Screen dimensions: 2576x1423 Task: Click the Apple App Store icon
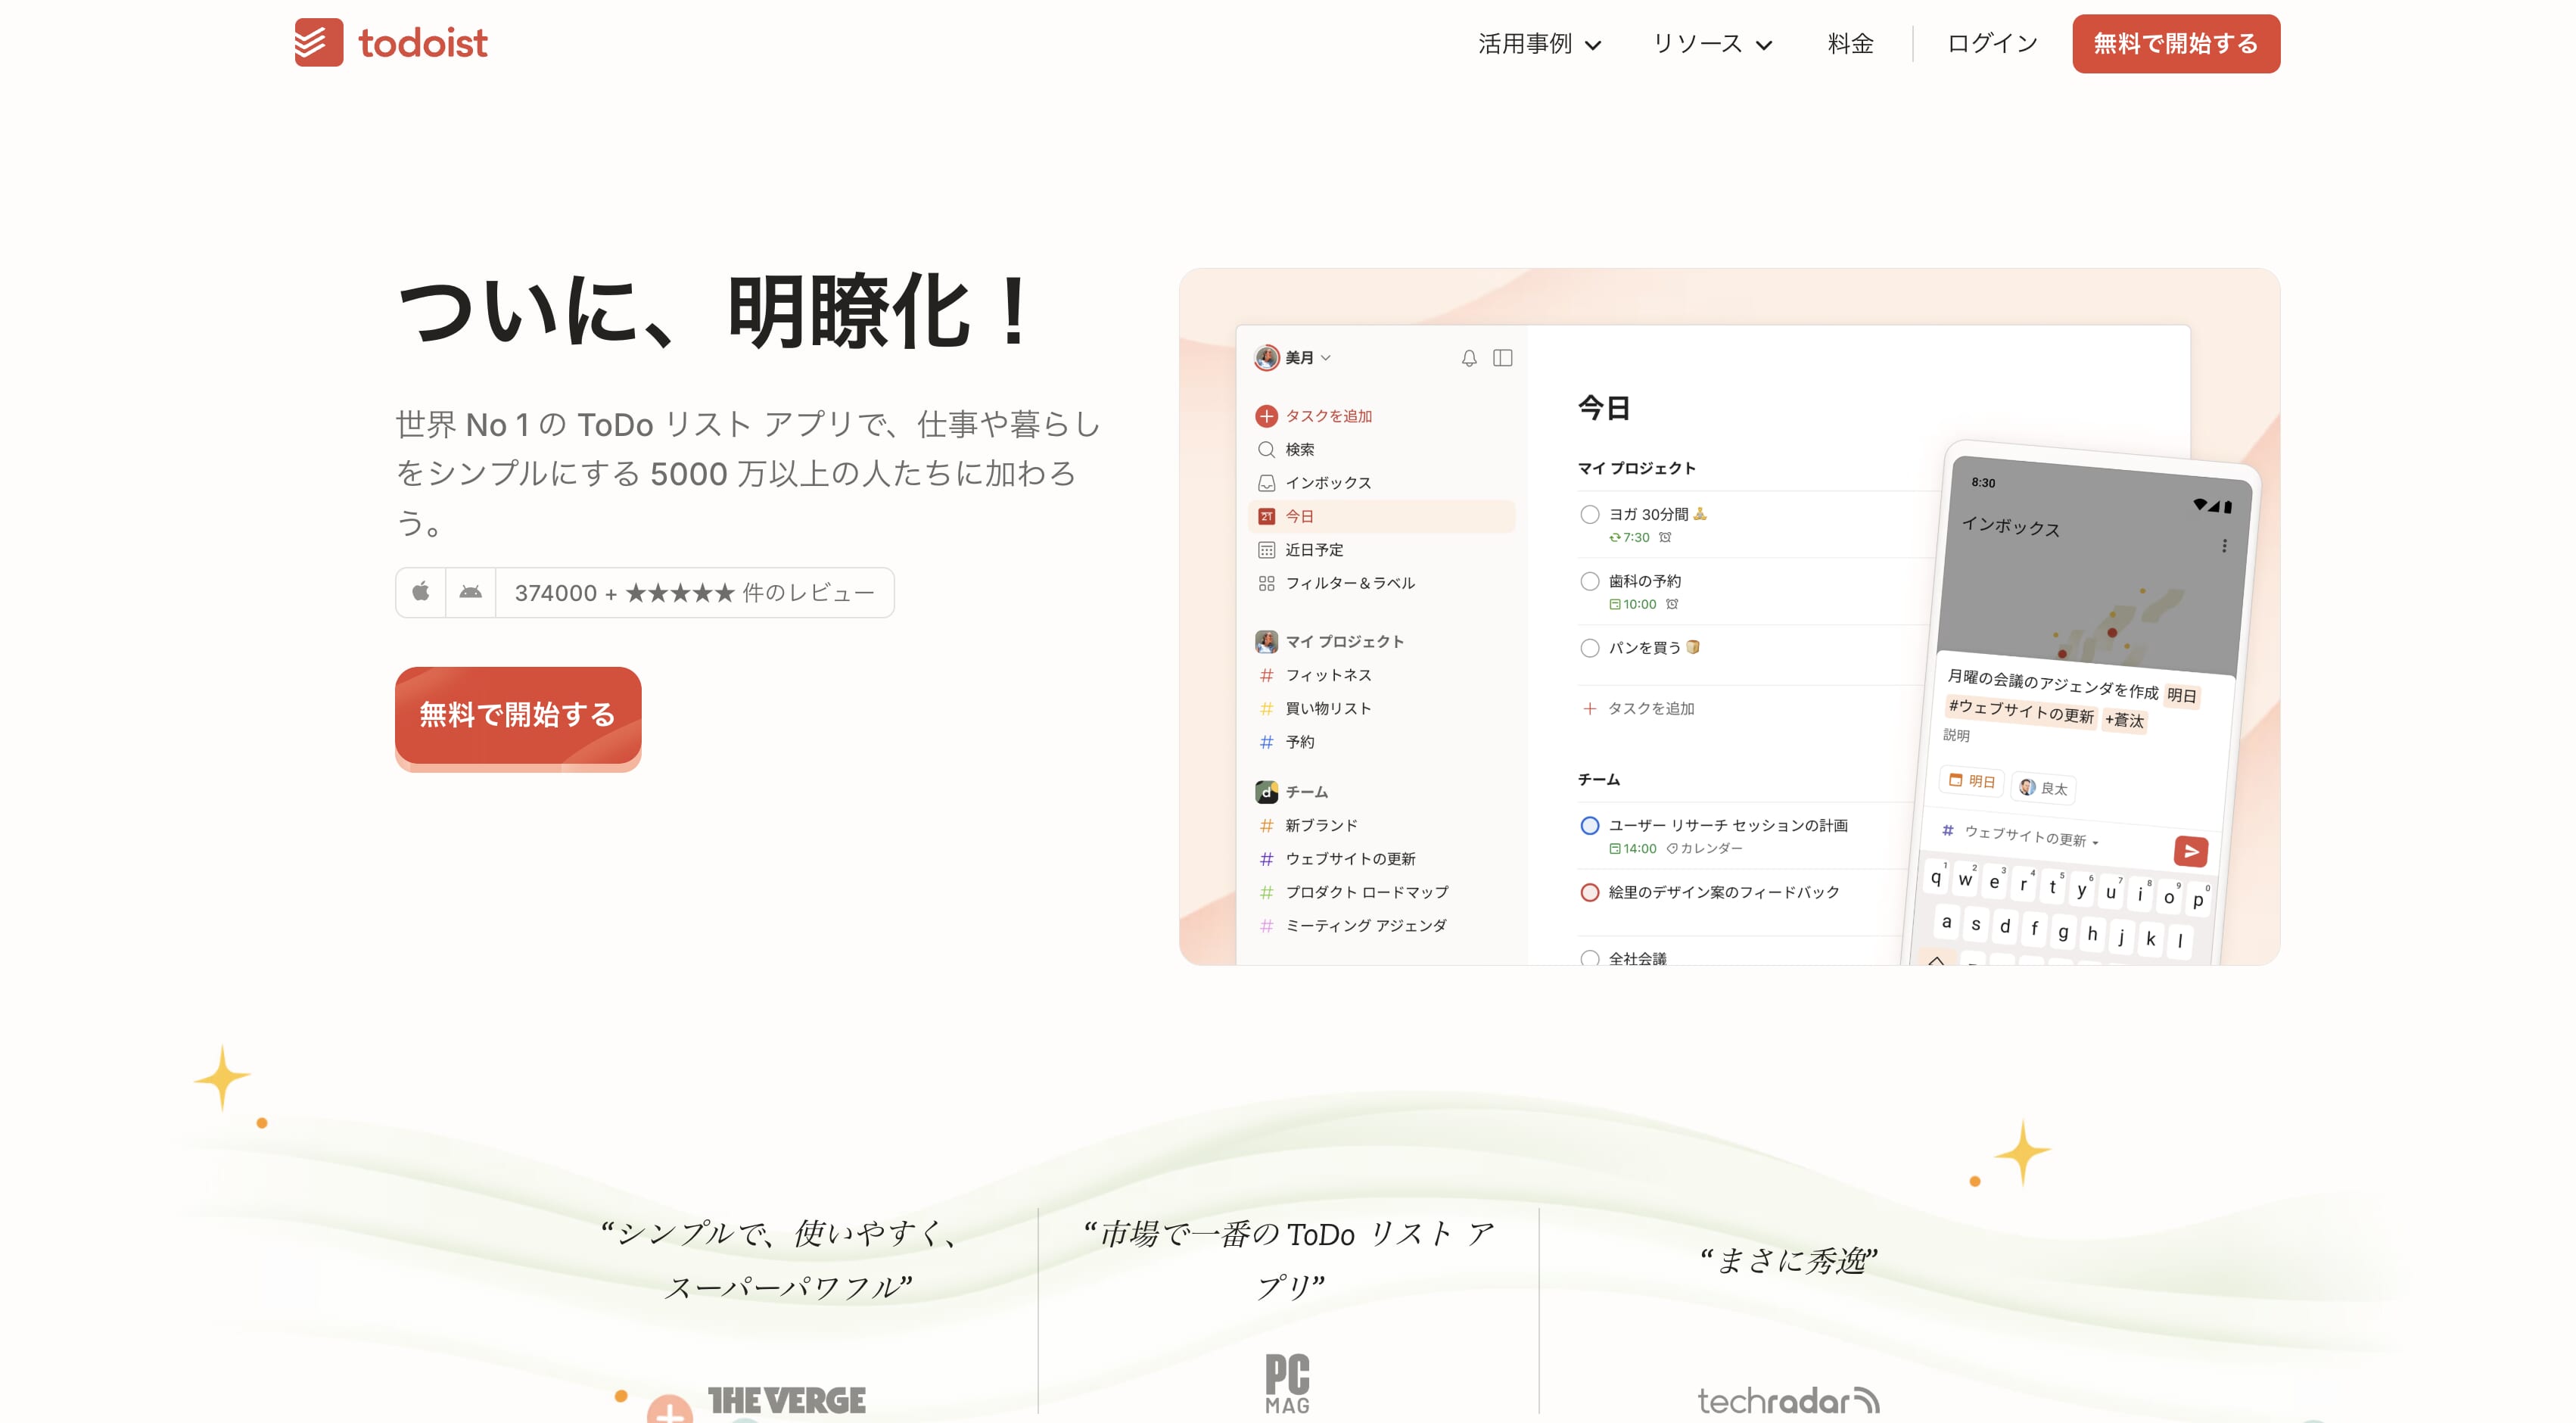(421, 592)
